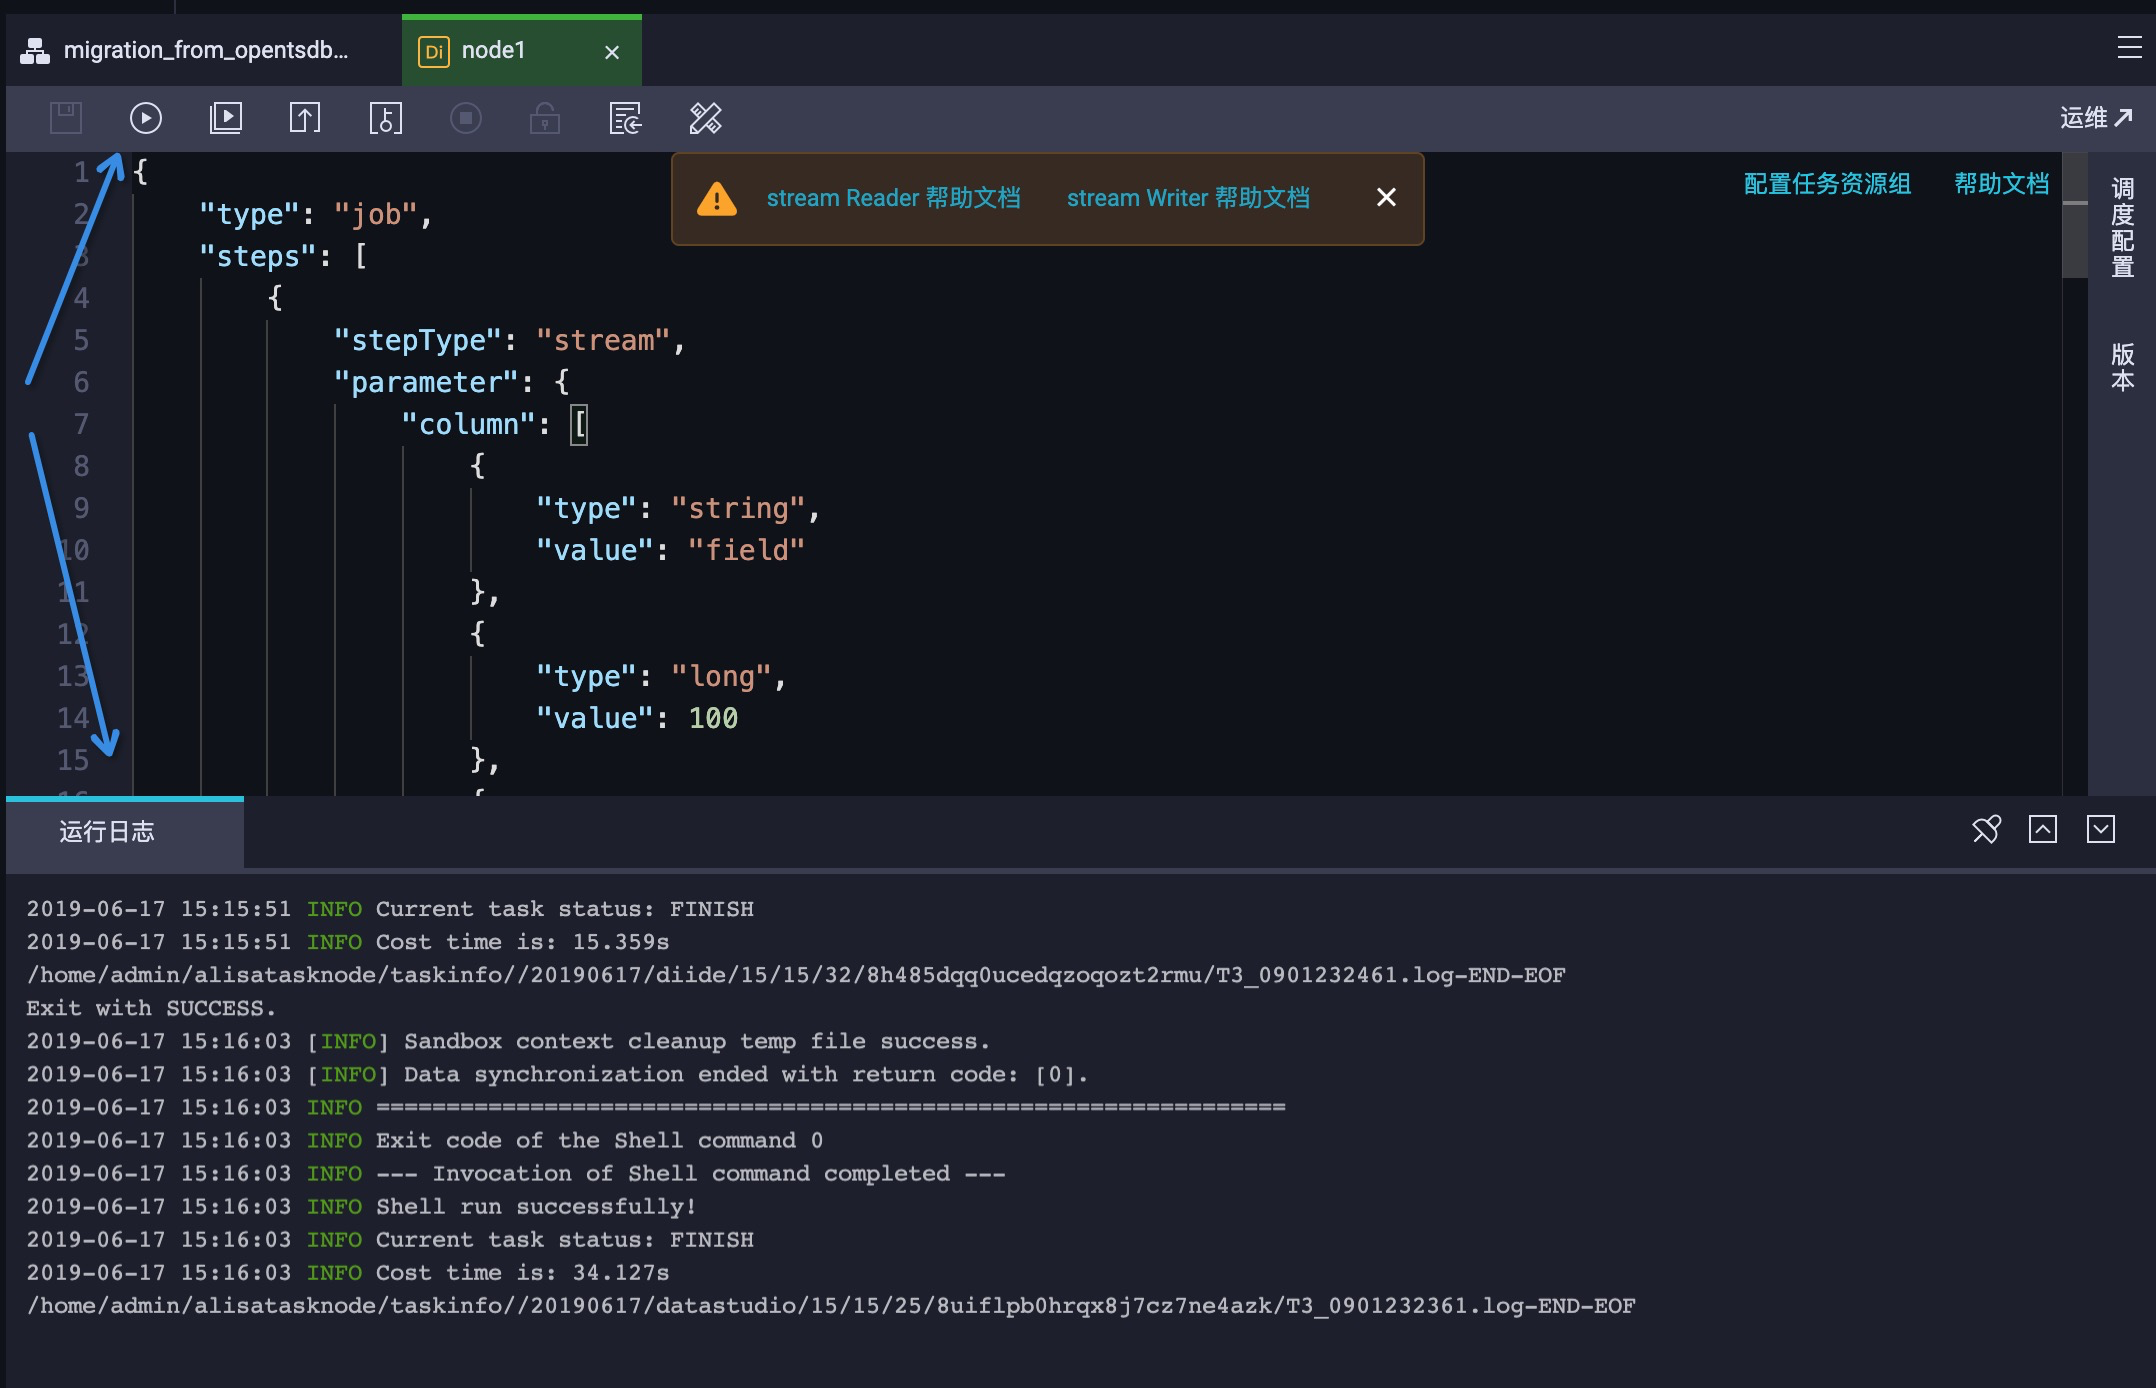
Task: Open the hamburger menu at top right
Action: click(x=2129, y=47)
